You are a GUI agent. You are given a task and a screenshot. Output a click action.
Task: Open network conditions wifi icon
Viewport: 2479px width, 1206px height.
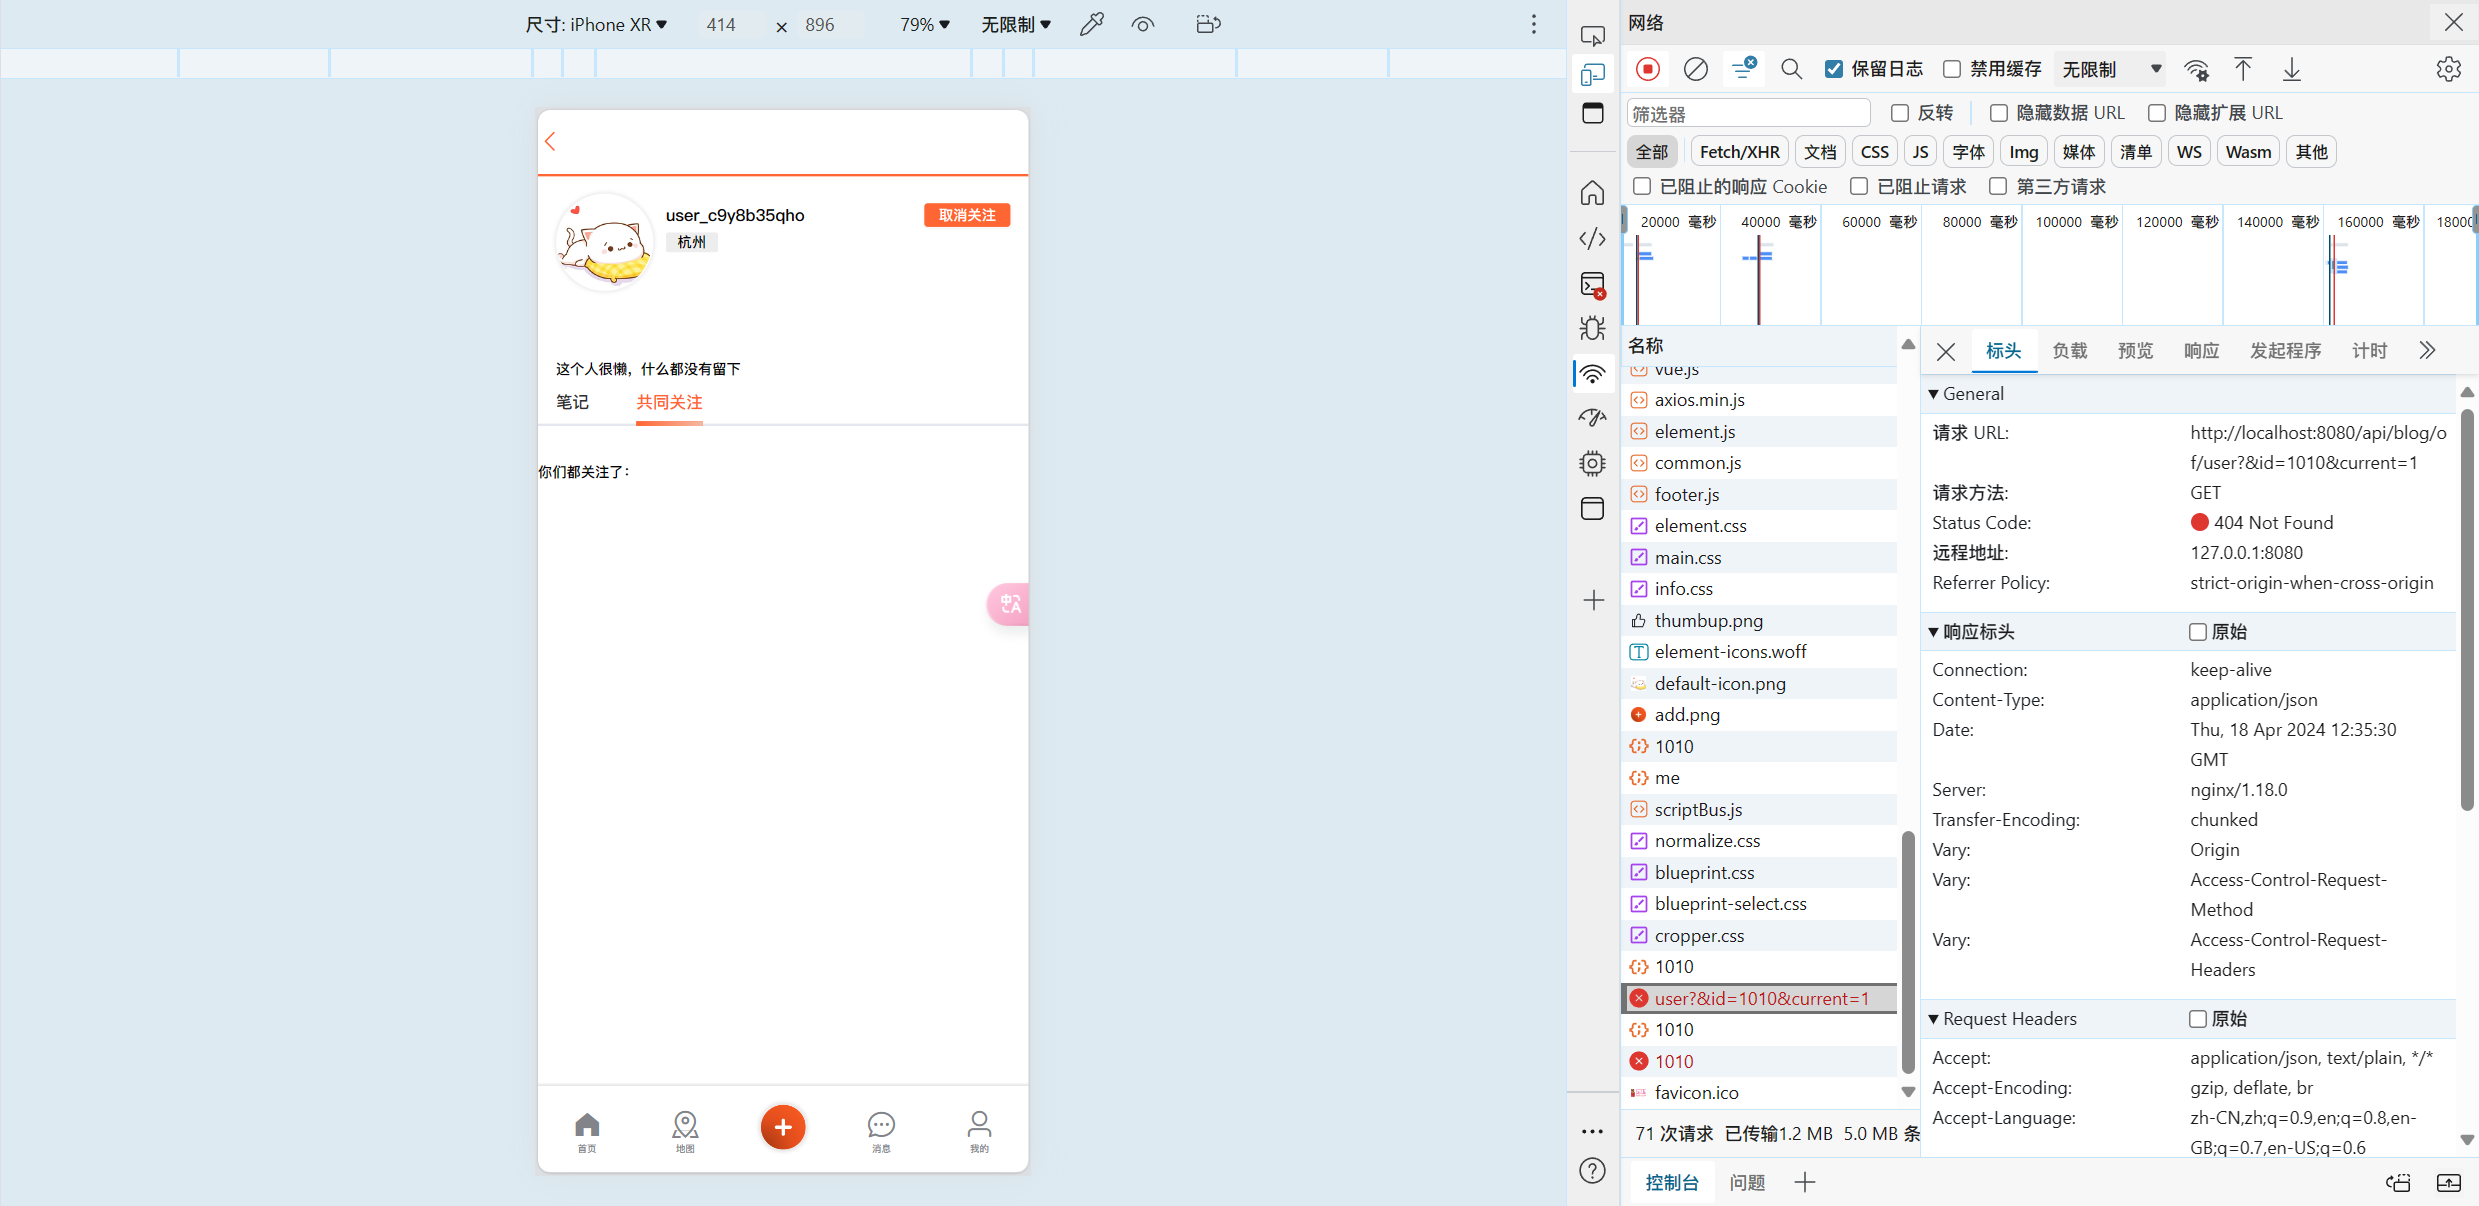tap(2196, 69)
